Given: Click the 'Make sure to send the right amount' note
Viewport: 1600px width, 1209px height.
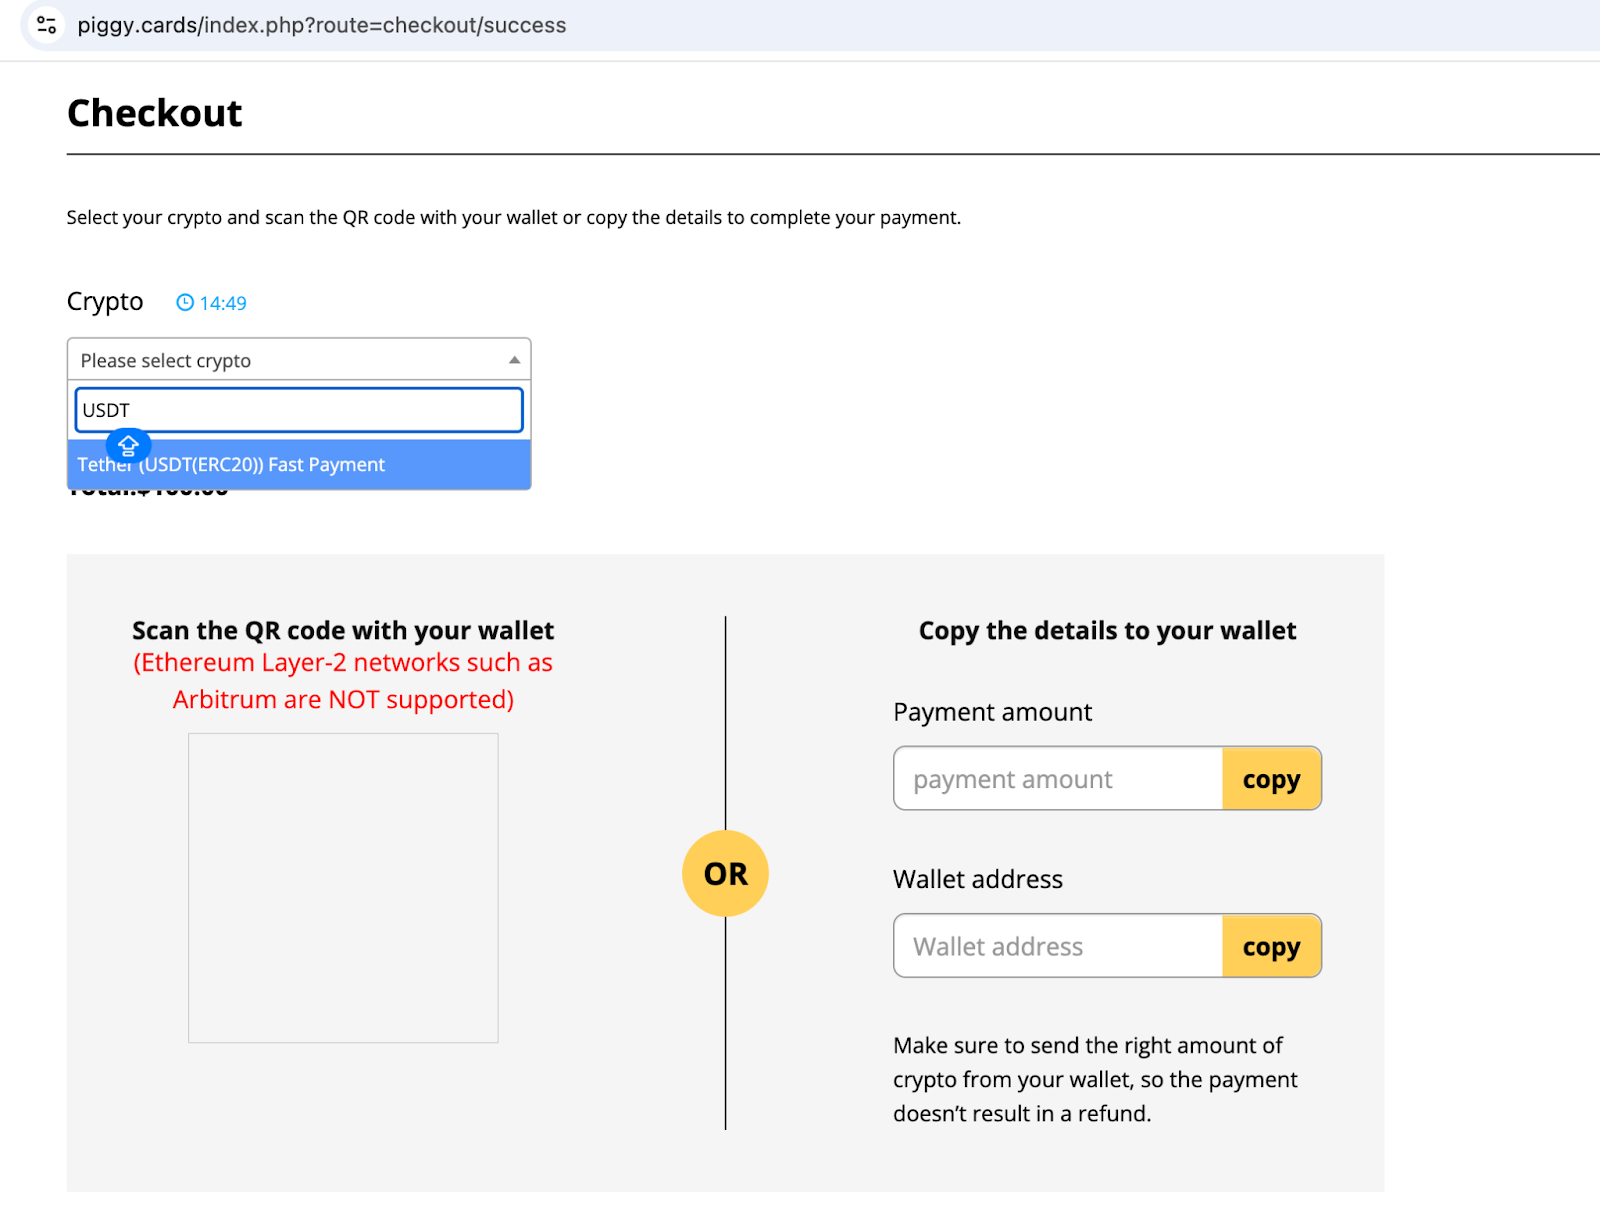Looking at the screenshot, I should [x=1095, y=1079].
